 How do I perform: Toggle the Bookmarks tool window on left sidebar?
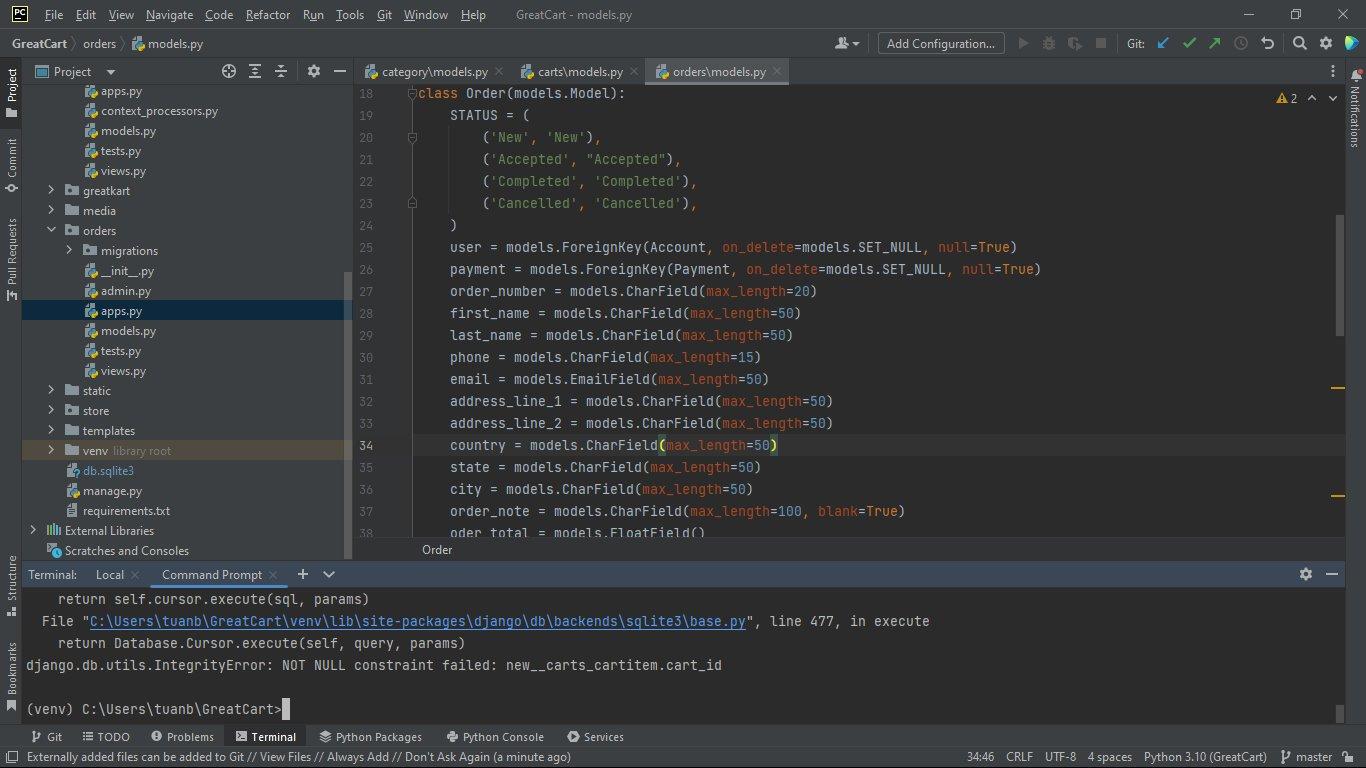[x=12, y=668]
